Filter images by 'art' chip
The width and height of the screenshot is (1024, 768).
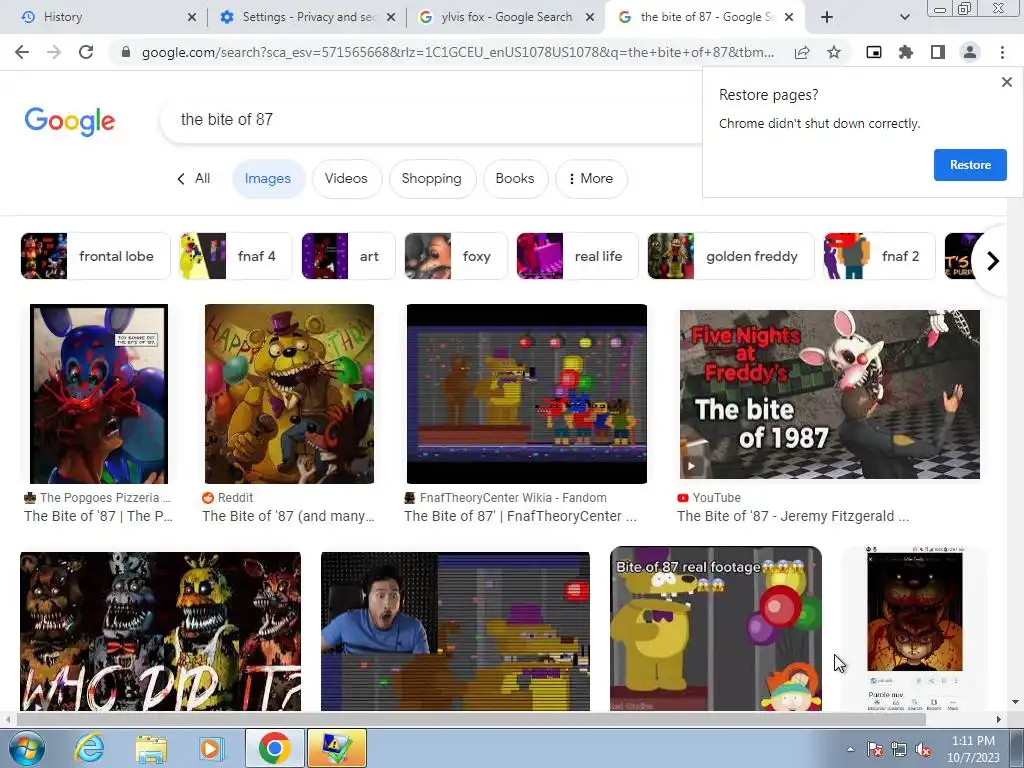348,256
